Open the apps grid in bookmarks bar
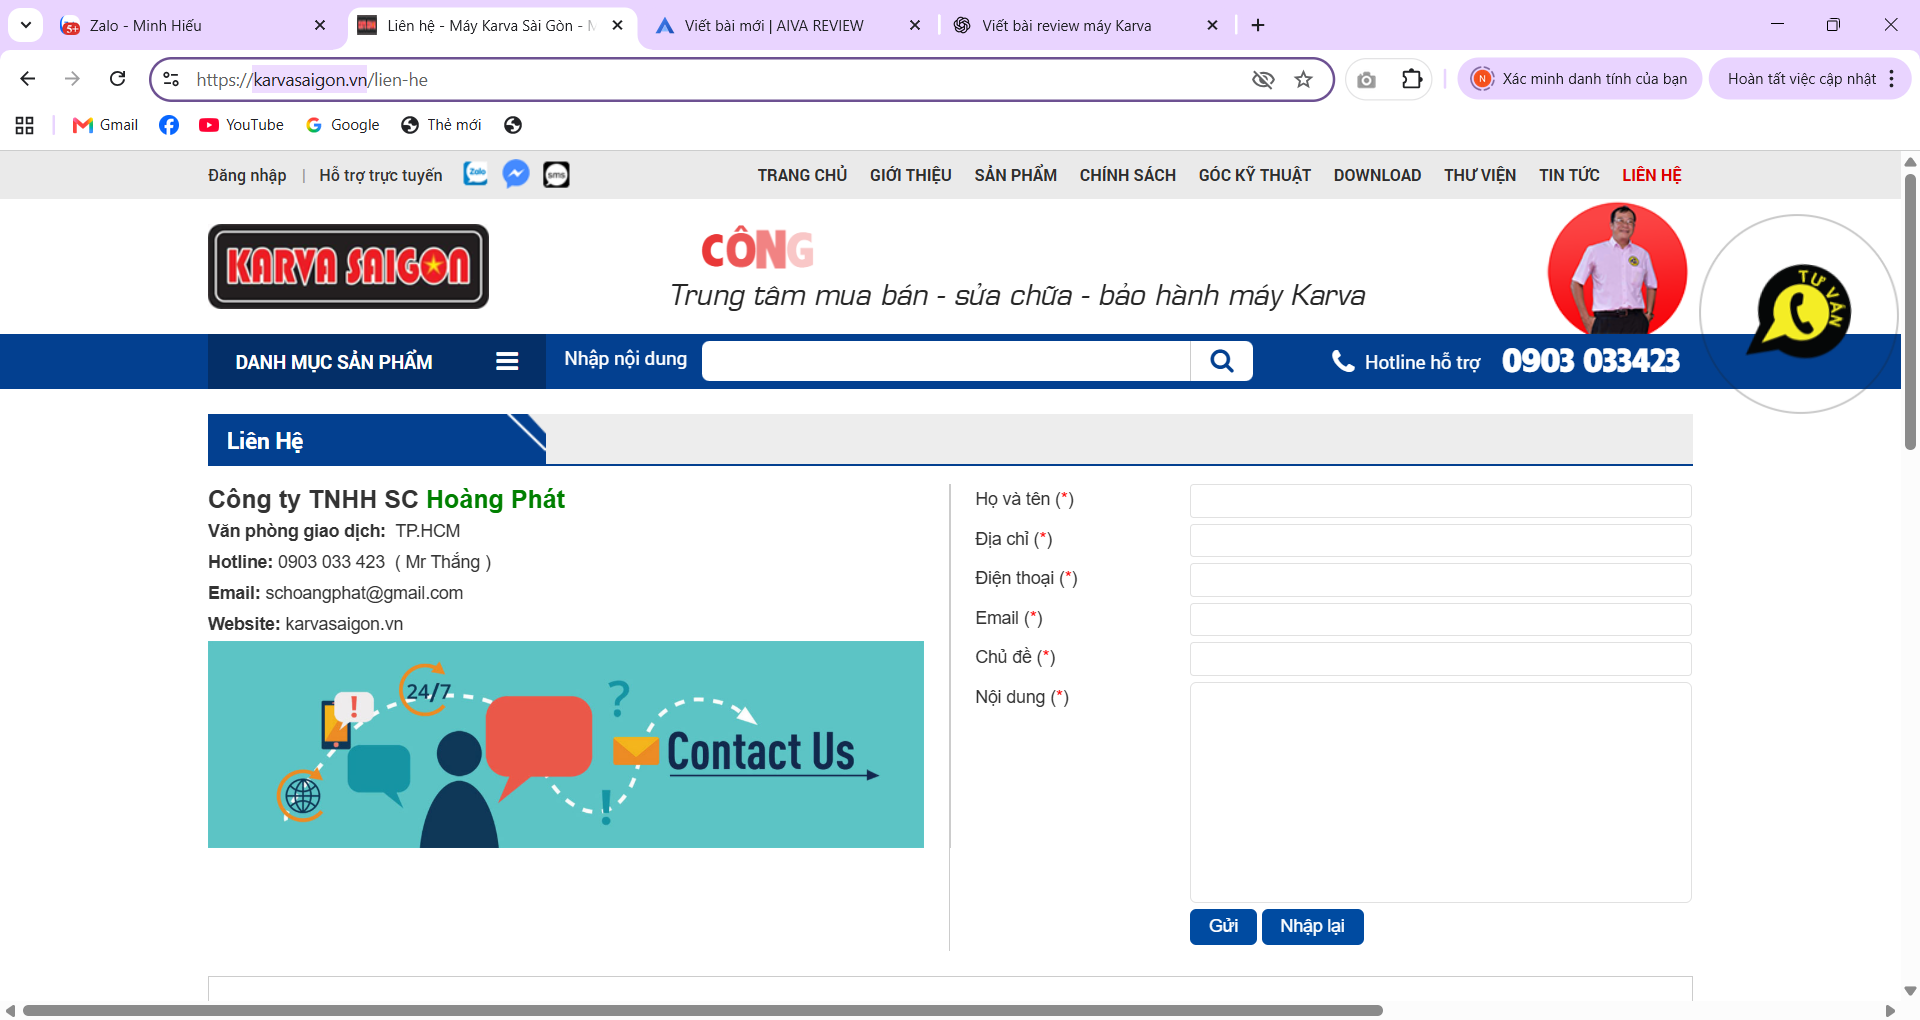1920x1020 pixels. (25, 125)
